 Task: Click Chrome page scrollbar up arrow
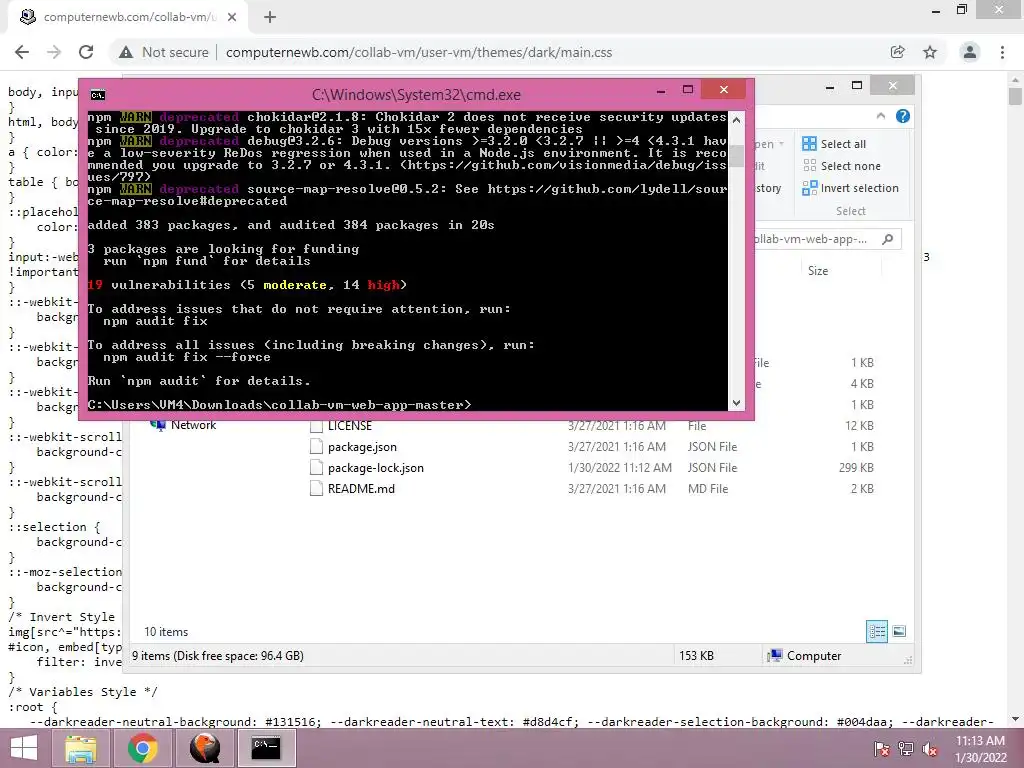(x=1015, y=79)
